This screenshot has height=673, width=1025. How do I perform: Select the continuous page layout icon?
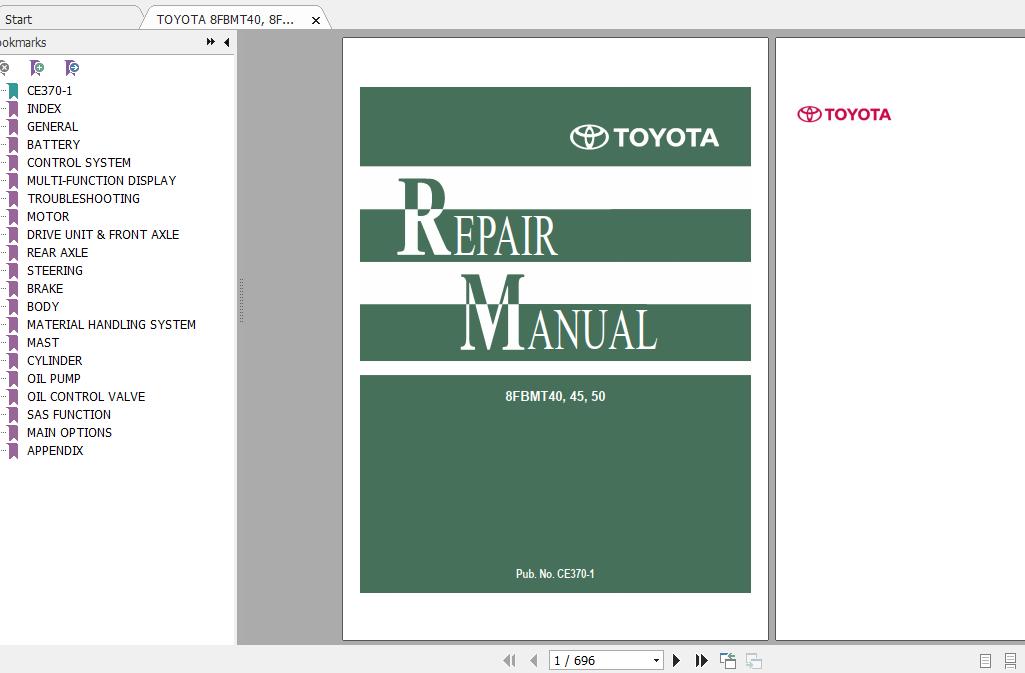[x=1010, y=660]
